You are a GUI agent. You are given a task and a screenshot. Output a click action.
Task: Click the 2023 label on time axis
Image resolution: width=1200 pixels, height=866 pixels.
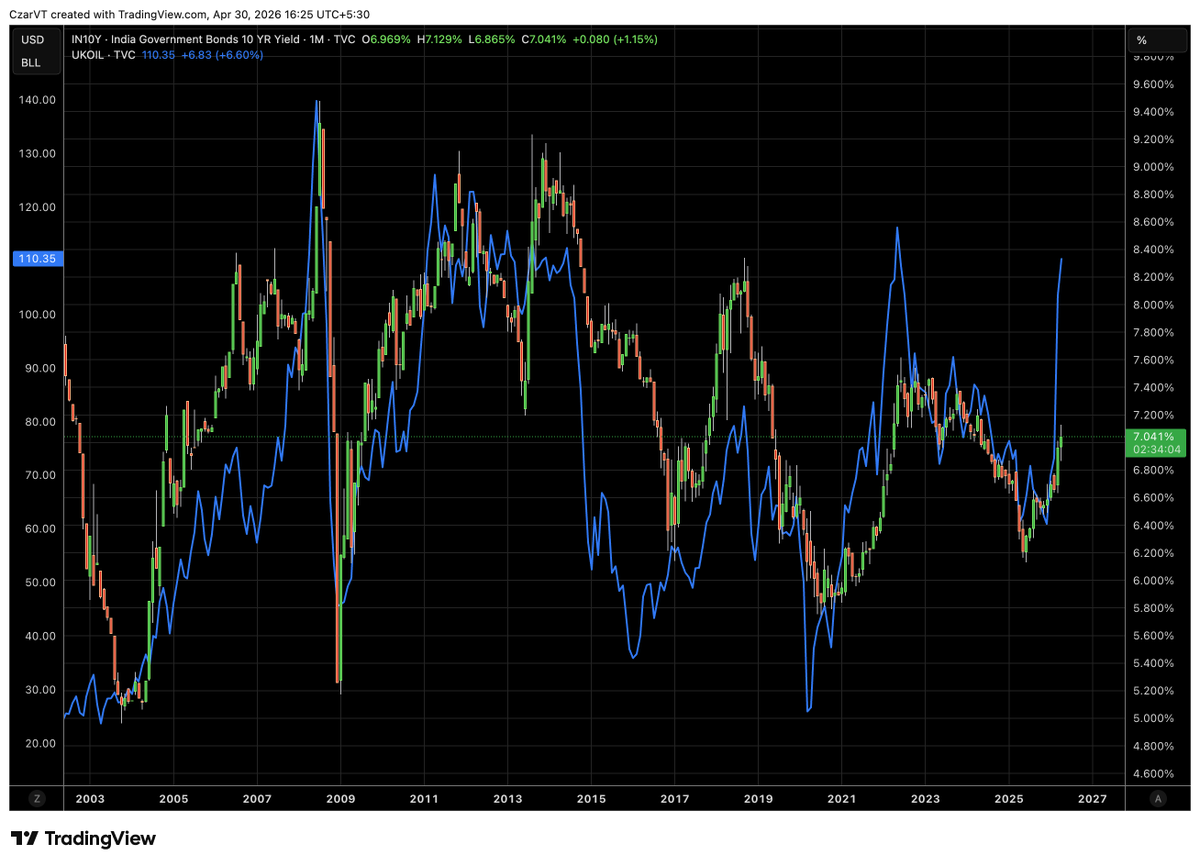(x=925, y=799)
